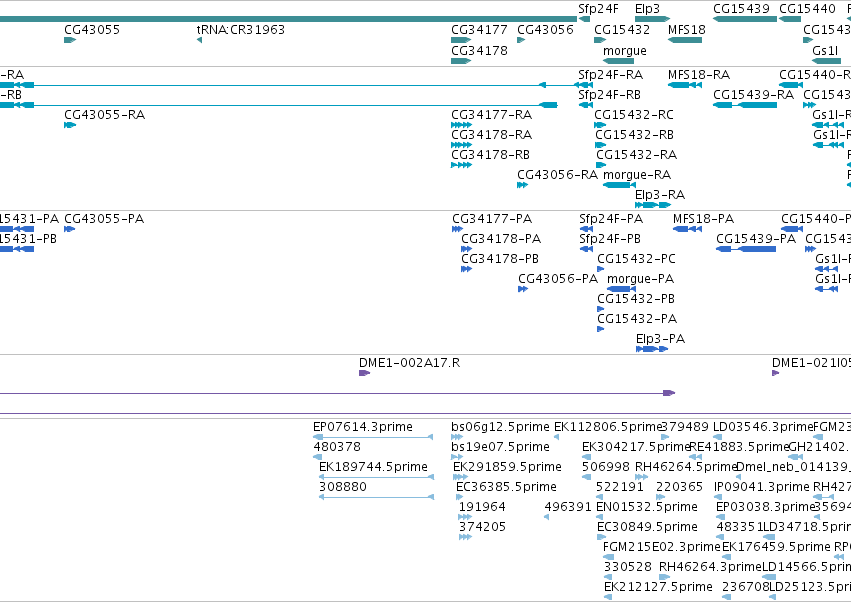Open the CG43056-RA transcript label
This screenshot has width=851, height=602.
[557, 175]
